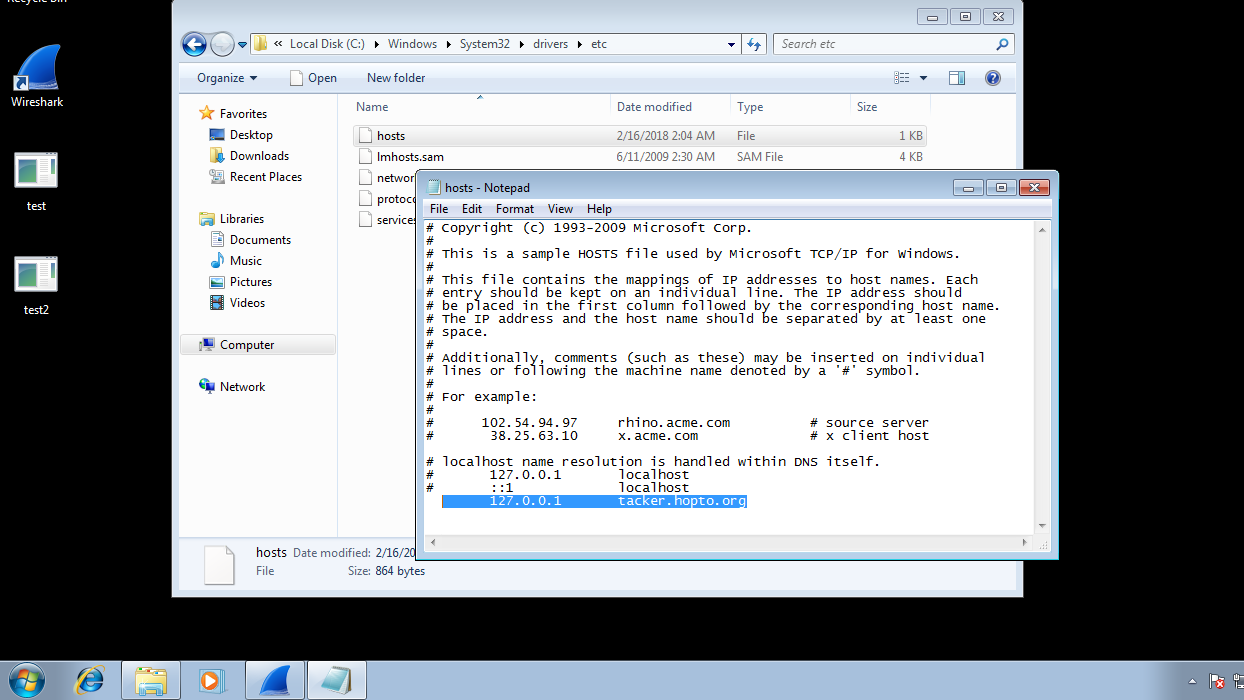Open Notepad Format menu
1244x700 pixels.
[515, 209]
